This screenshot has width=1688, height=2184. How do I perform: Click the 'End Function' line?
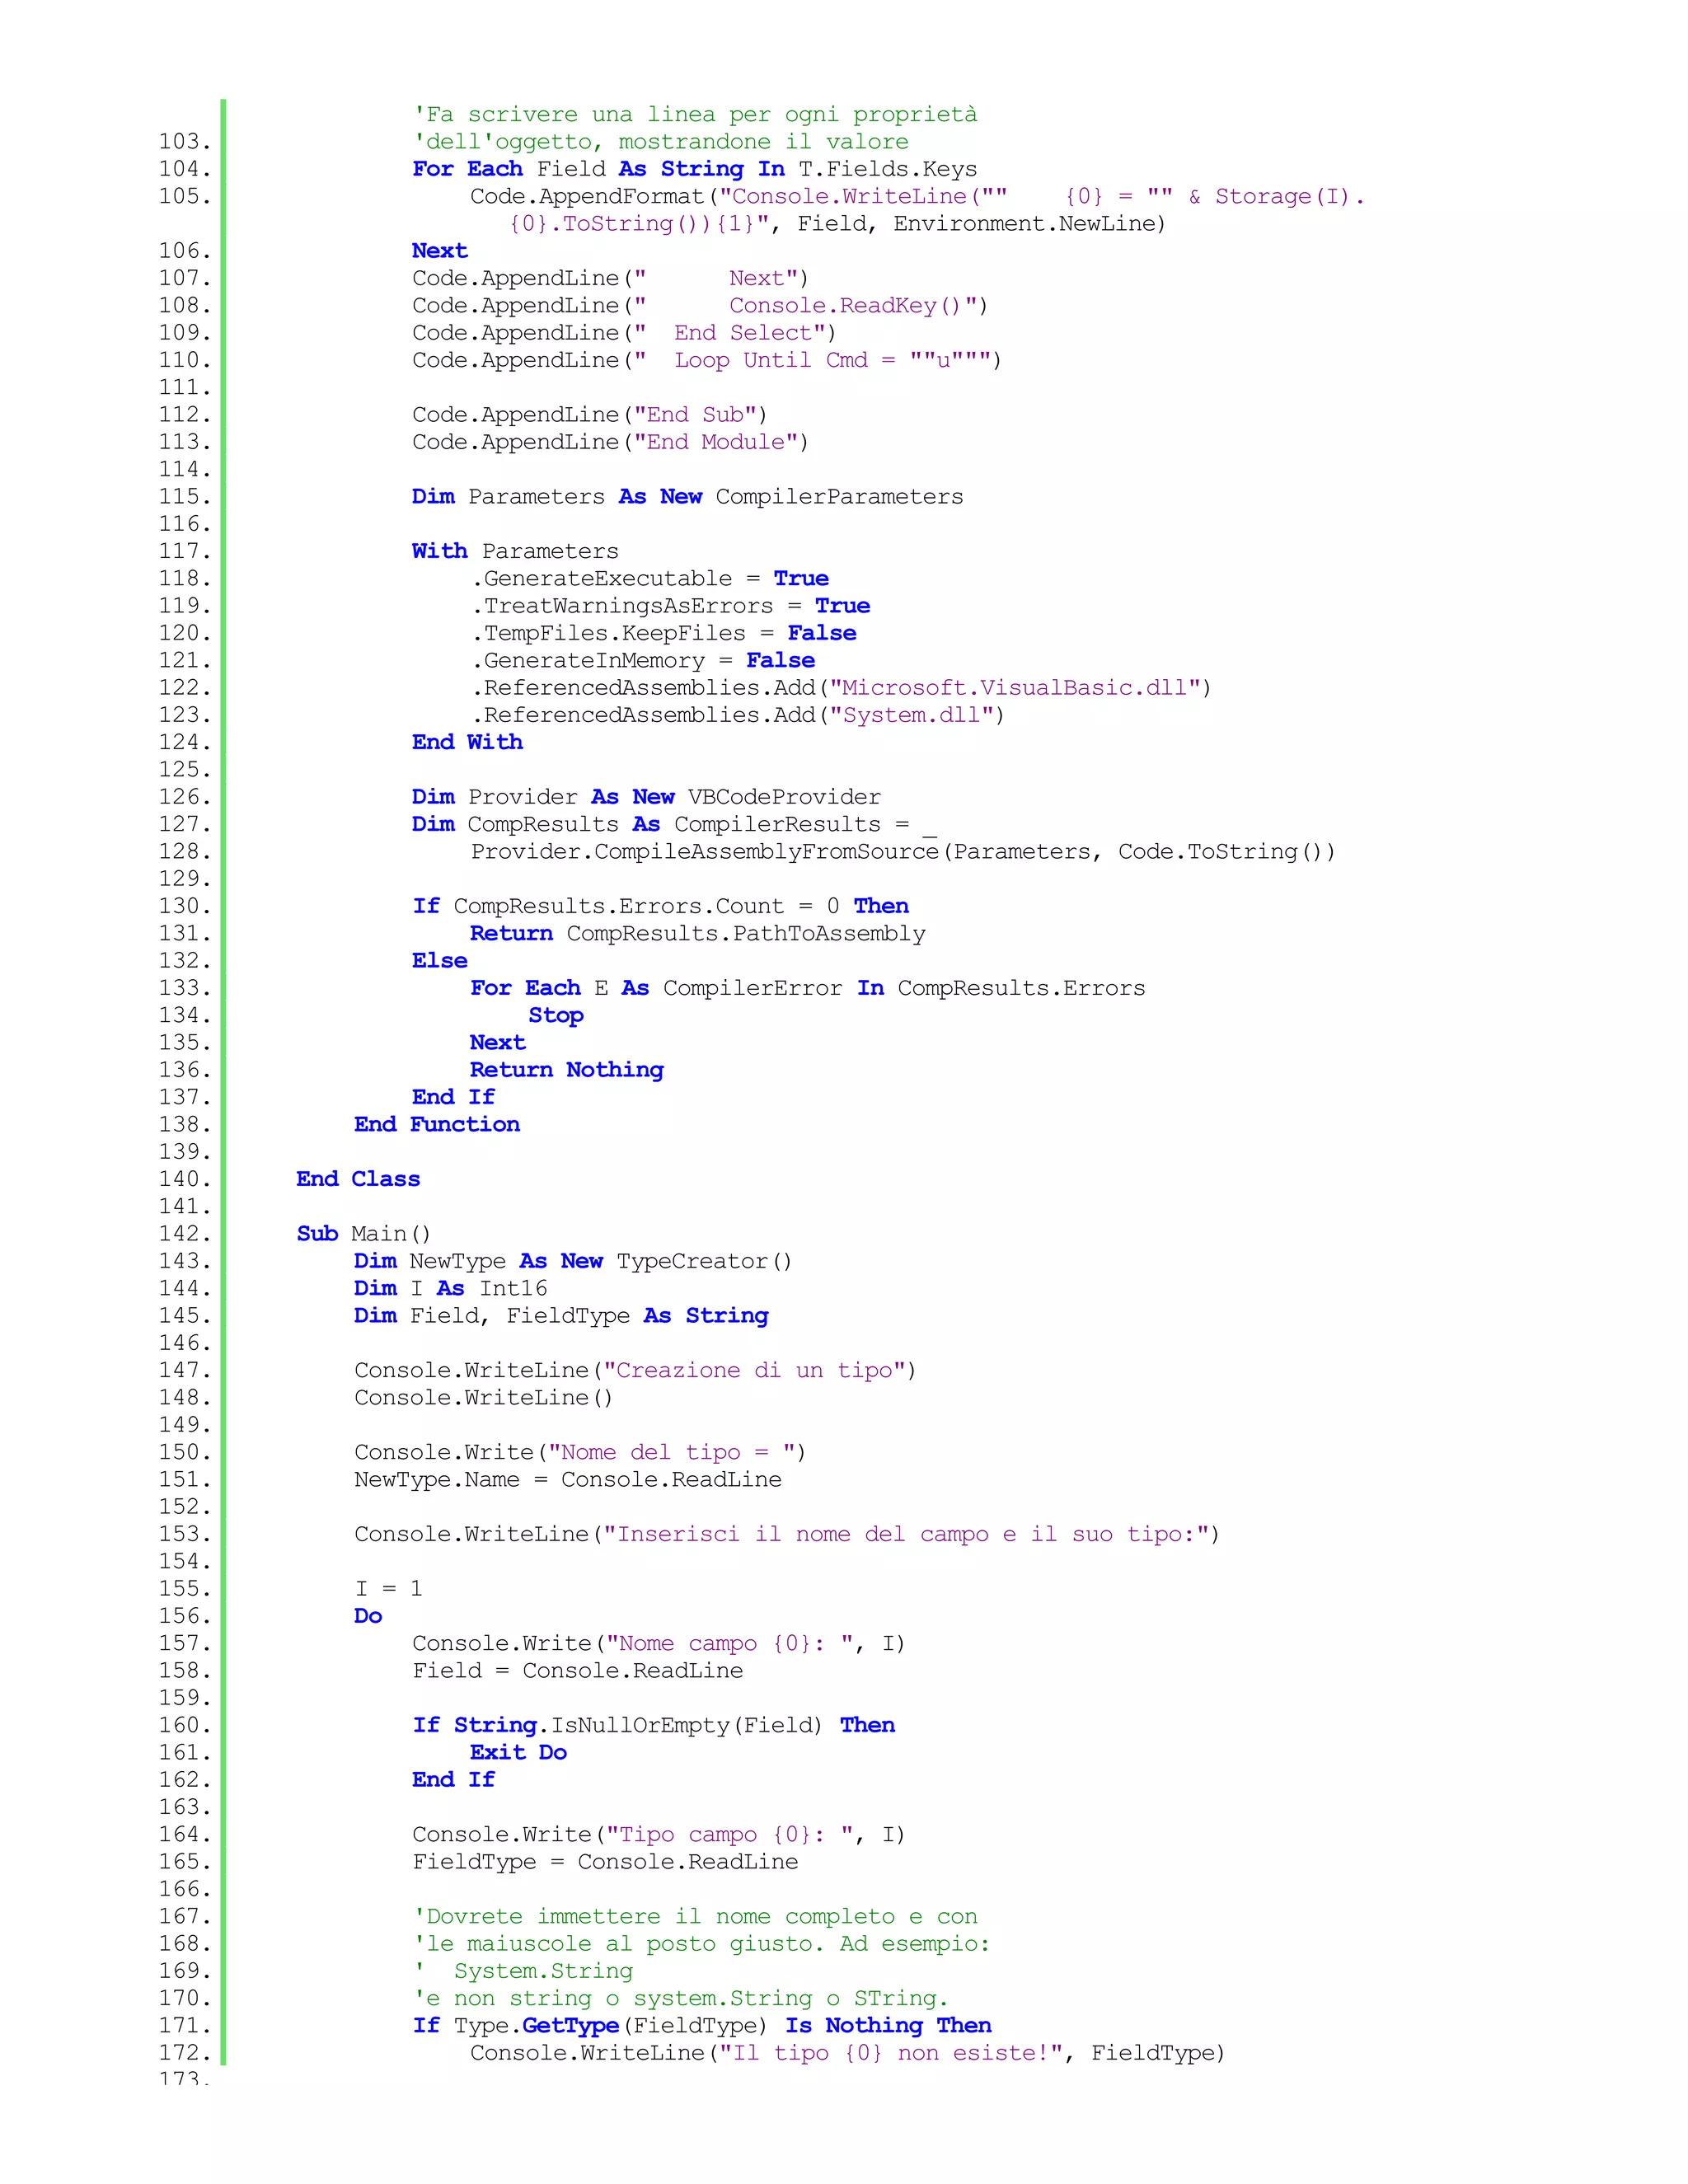click(437, 1125)
